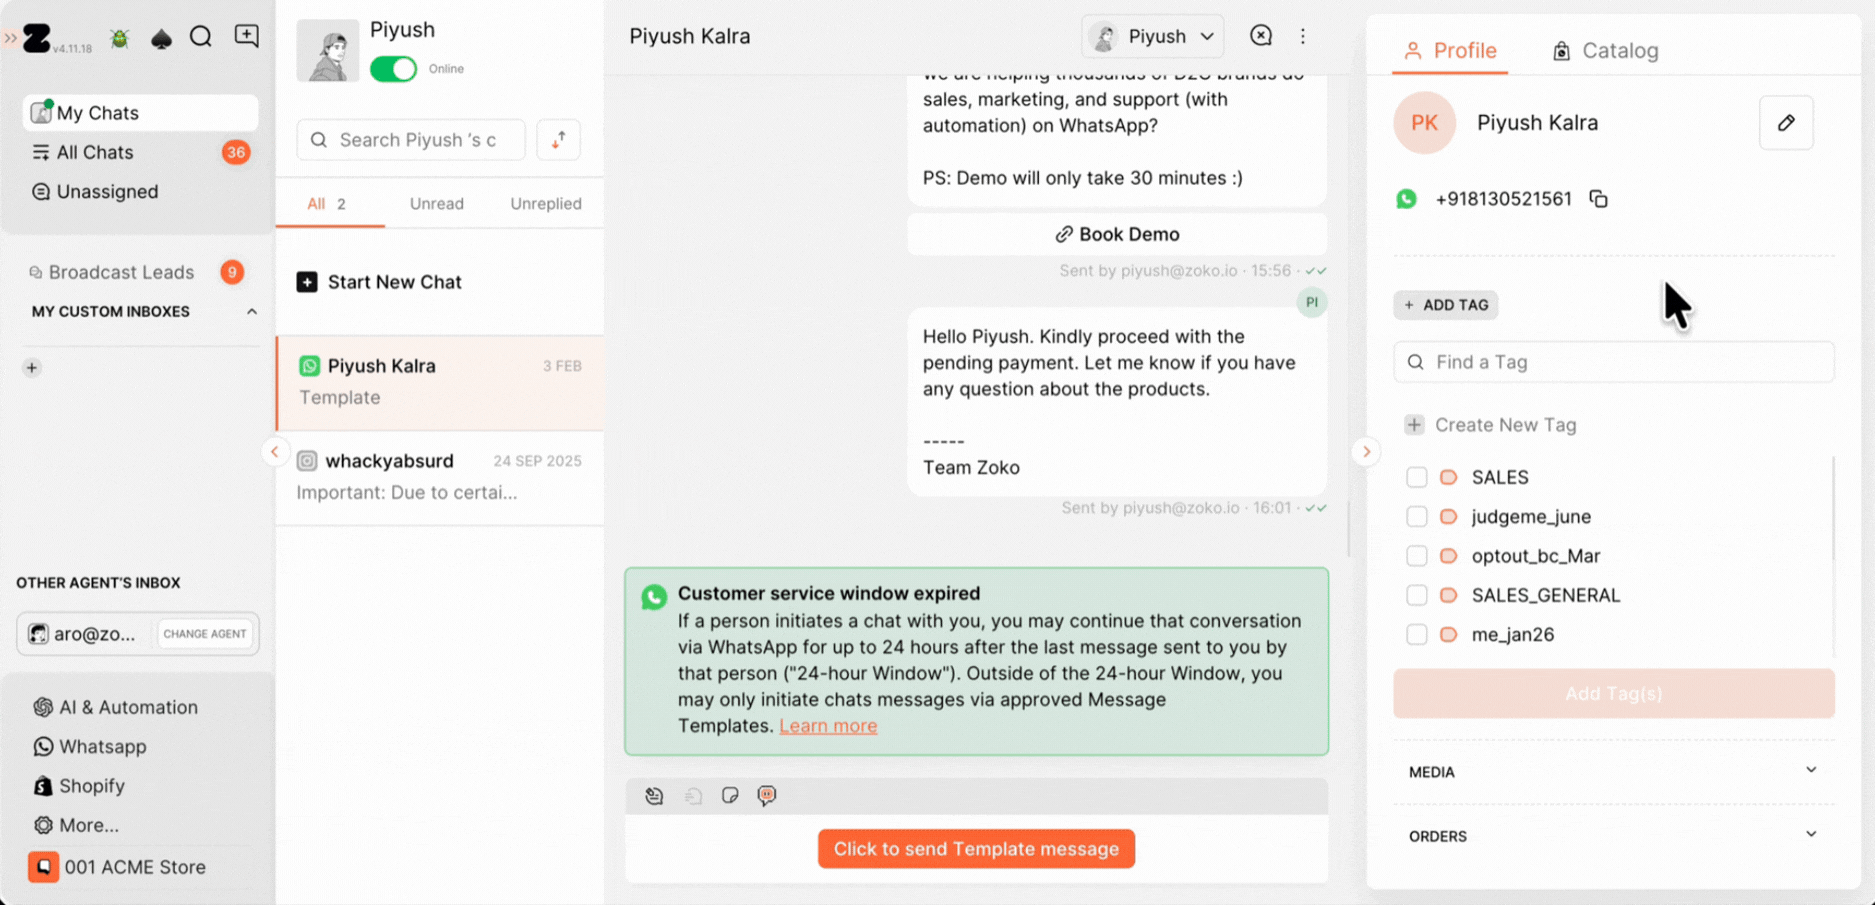
Task: Focus Search Piyush's chats field
Action: [411, 140]
